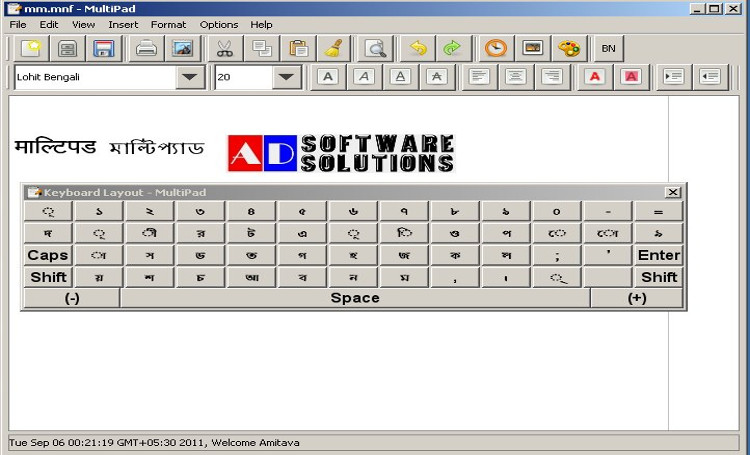Pick font color with red A
Screen dimensions: 750x455
click(595, 77)
